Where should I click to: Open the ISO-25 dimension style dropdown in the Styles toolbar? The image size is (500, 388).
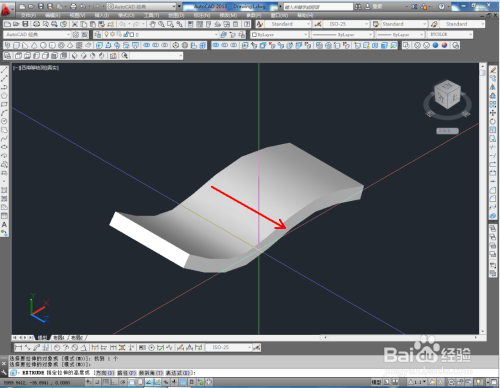(x=346, y=24)
